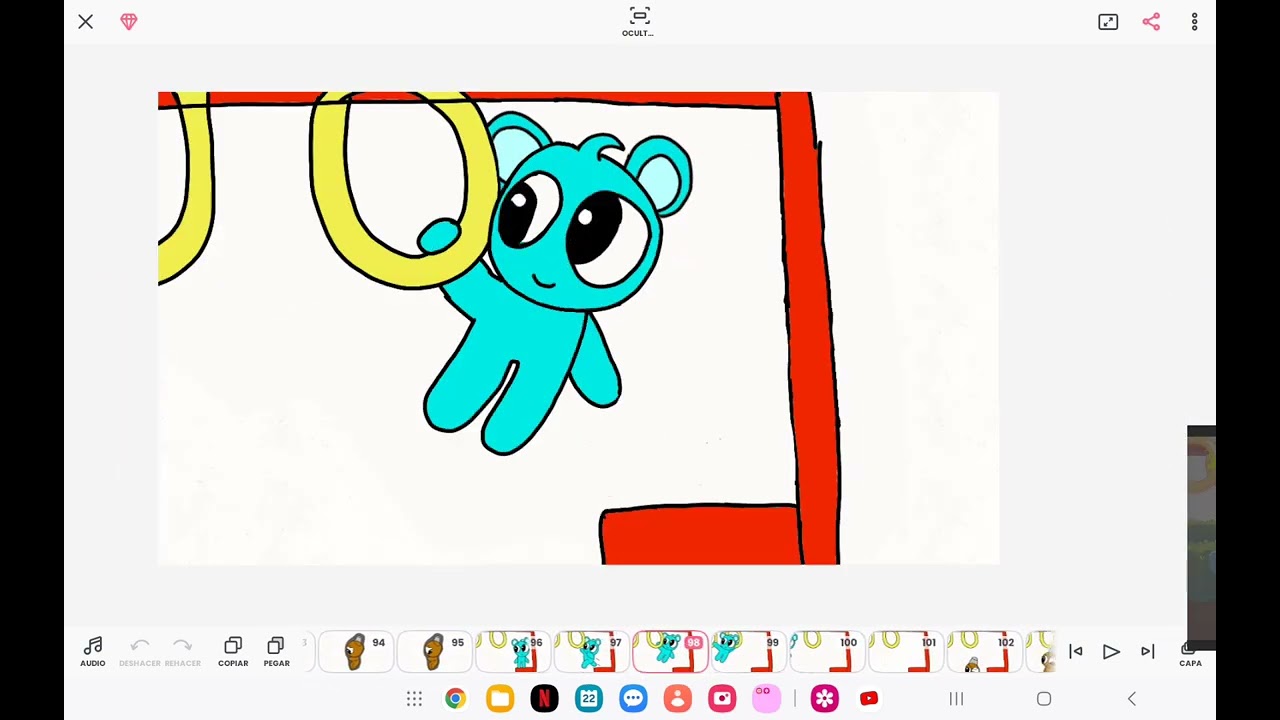Image resolution: width=1280 pixels, height=720 pixels.
Task: Open the Calendar app showing 22
Action: click(589, 699)
